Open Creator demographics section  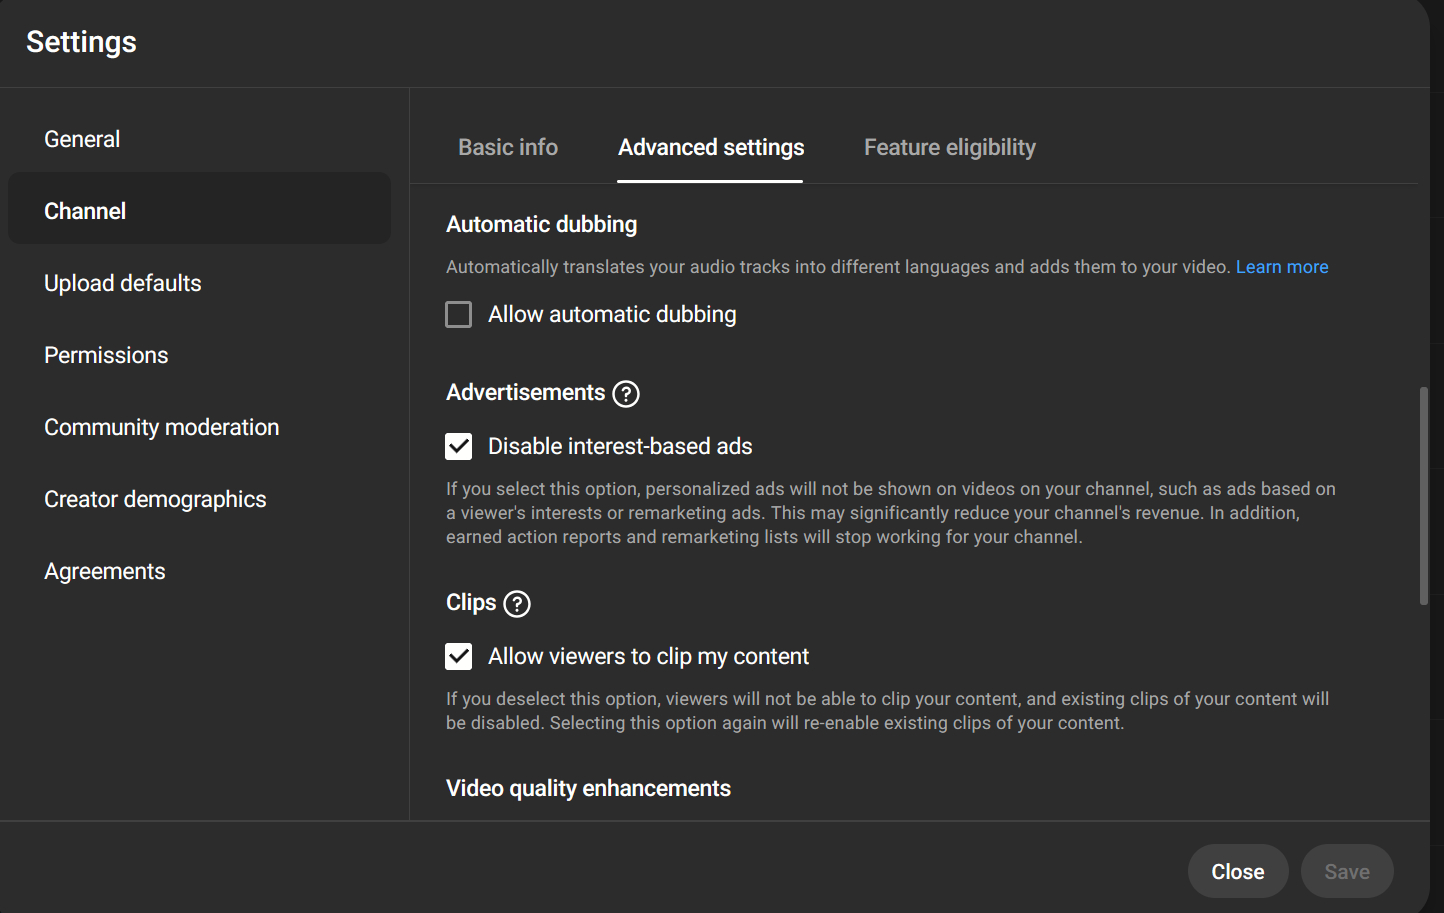tap(155, 500)
